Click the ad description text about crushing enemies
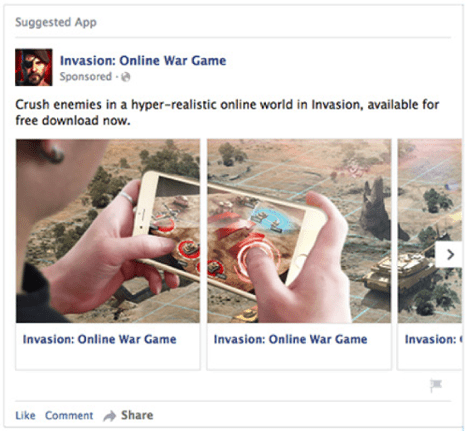The height and width of the screenshot is (431, 470). coord(227,112)
